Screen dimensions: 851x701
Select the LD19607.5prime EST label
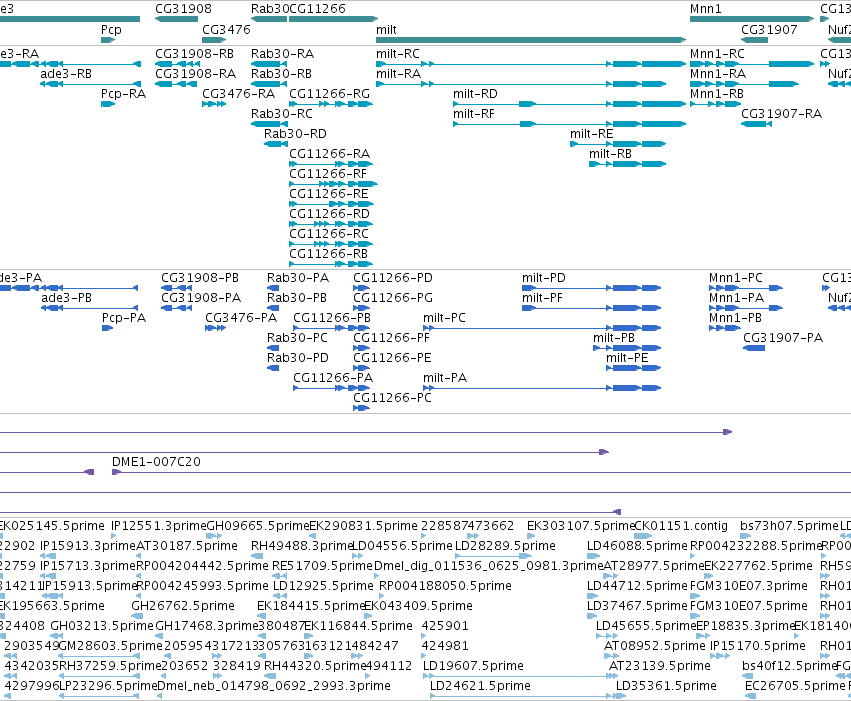(473, 666)
